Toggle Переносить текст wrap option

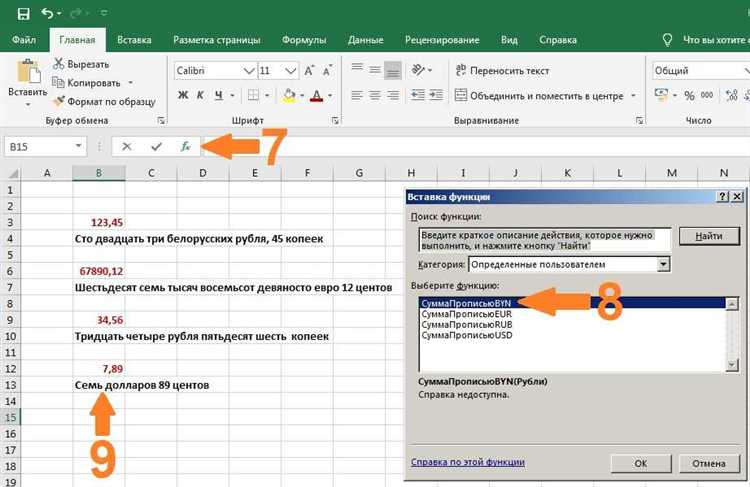click(502, 71)
